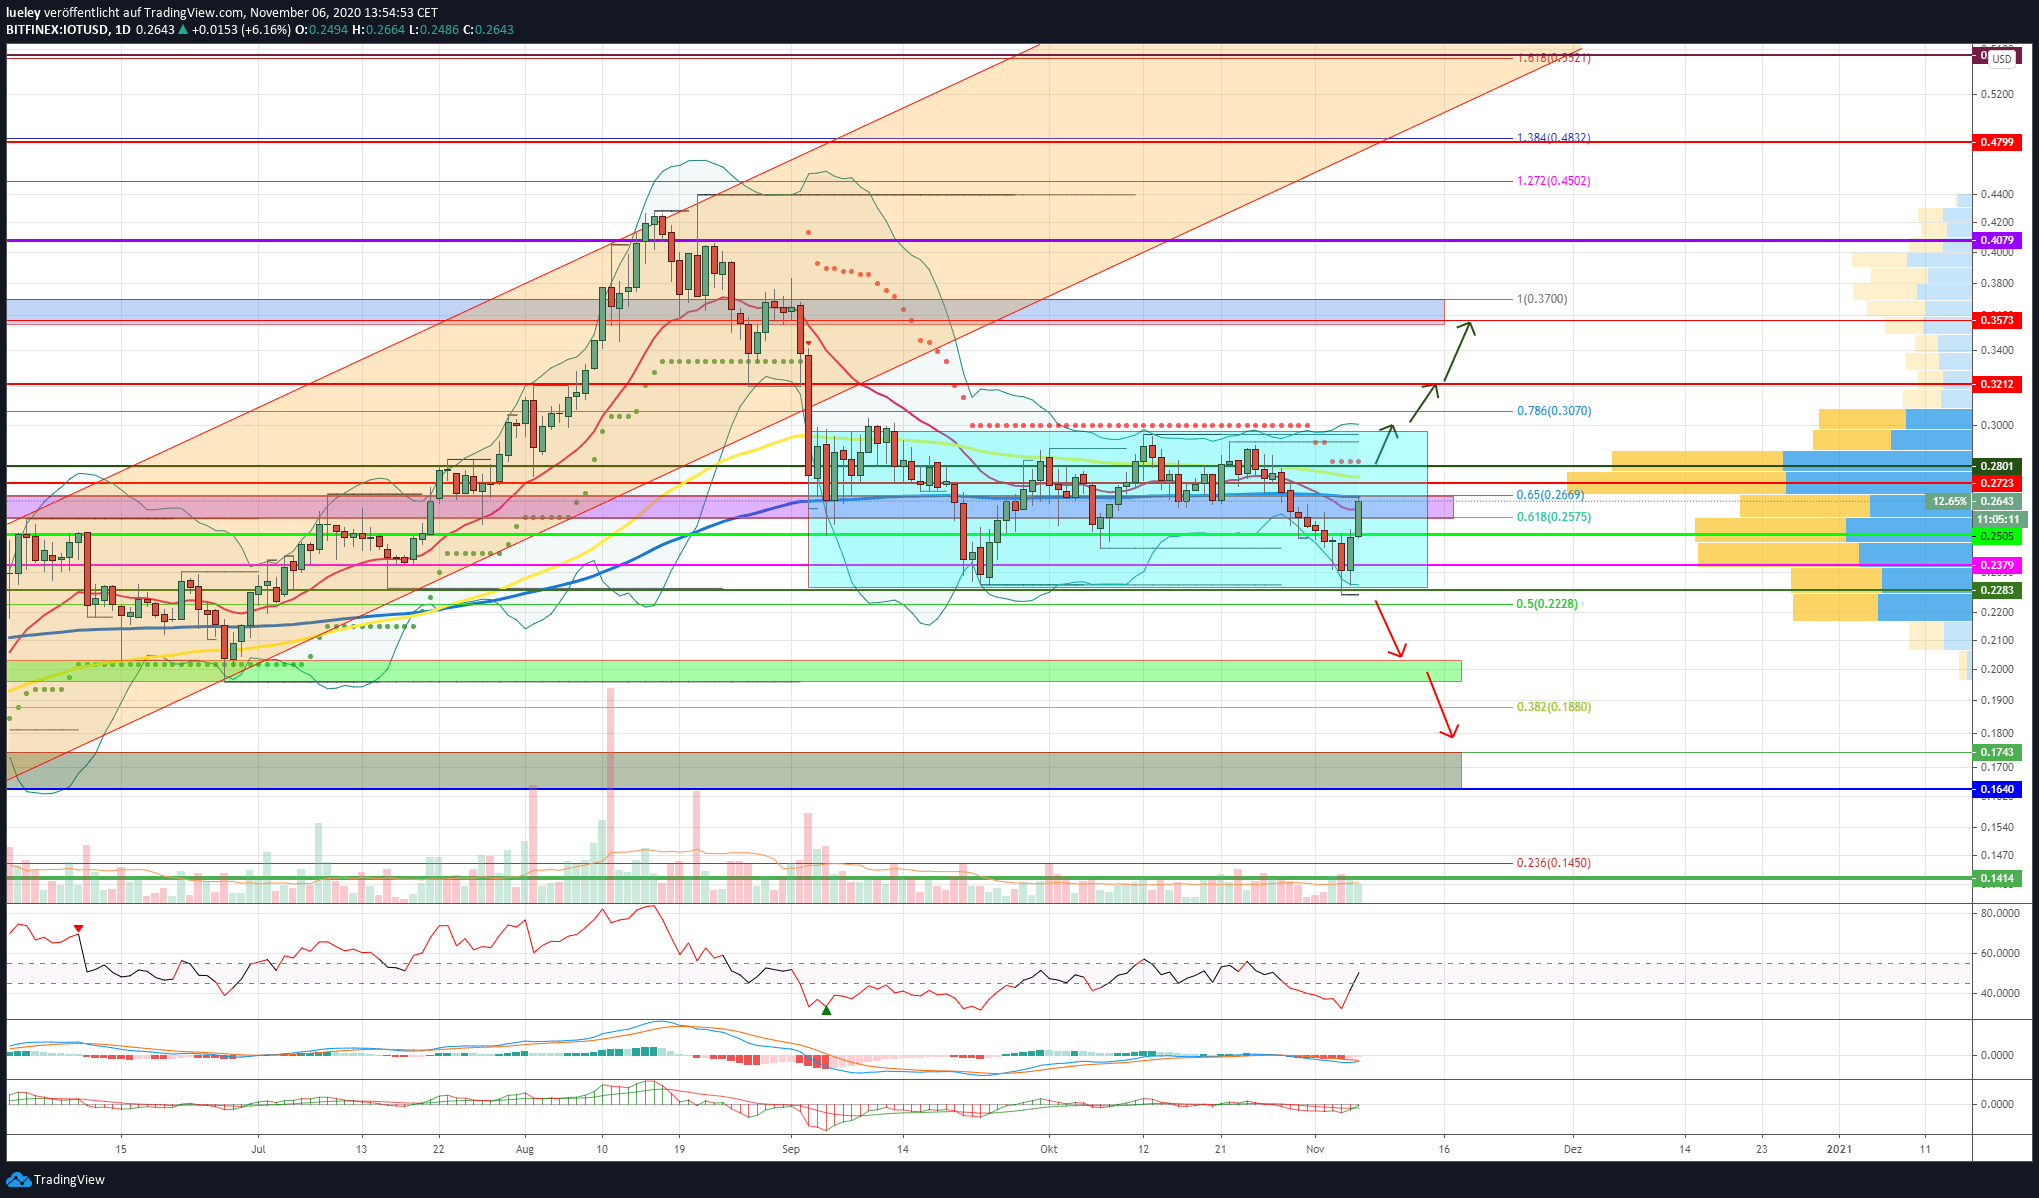The image size is (2039, 1198).
Task: Click the 40.0000 level on RSI axis
Action: 2000,993
